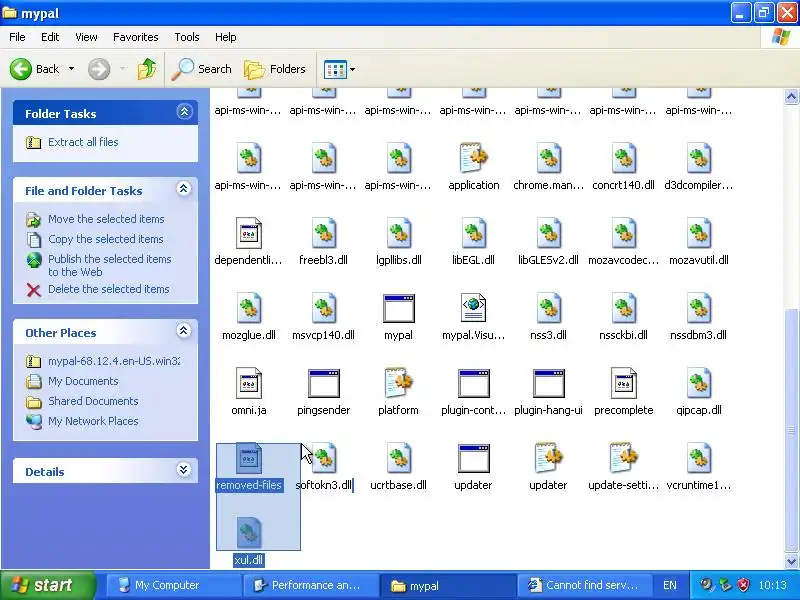800x600 pixels.
Task: Select the nss3.dll file icon
Action: click(548, 309)
